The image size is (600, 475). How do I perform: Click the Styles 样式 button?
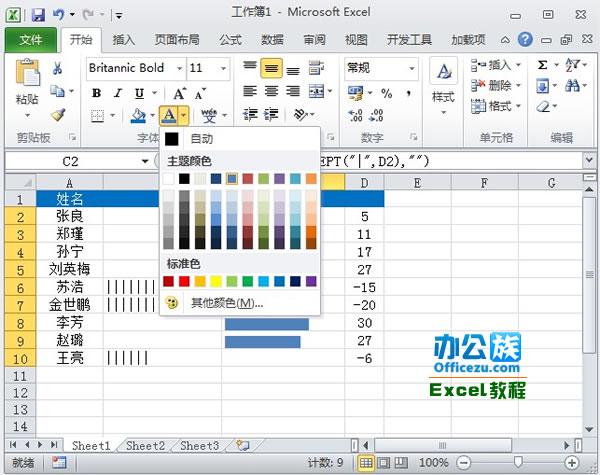pyautogui.click(x=443, y=86)
